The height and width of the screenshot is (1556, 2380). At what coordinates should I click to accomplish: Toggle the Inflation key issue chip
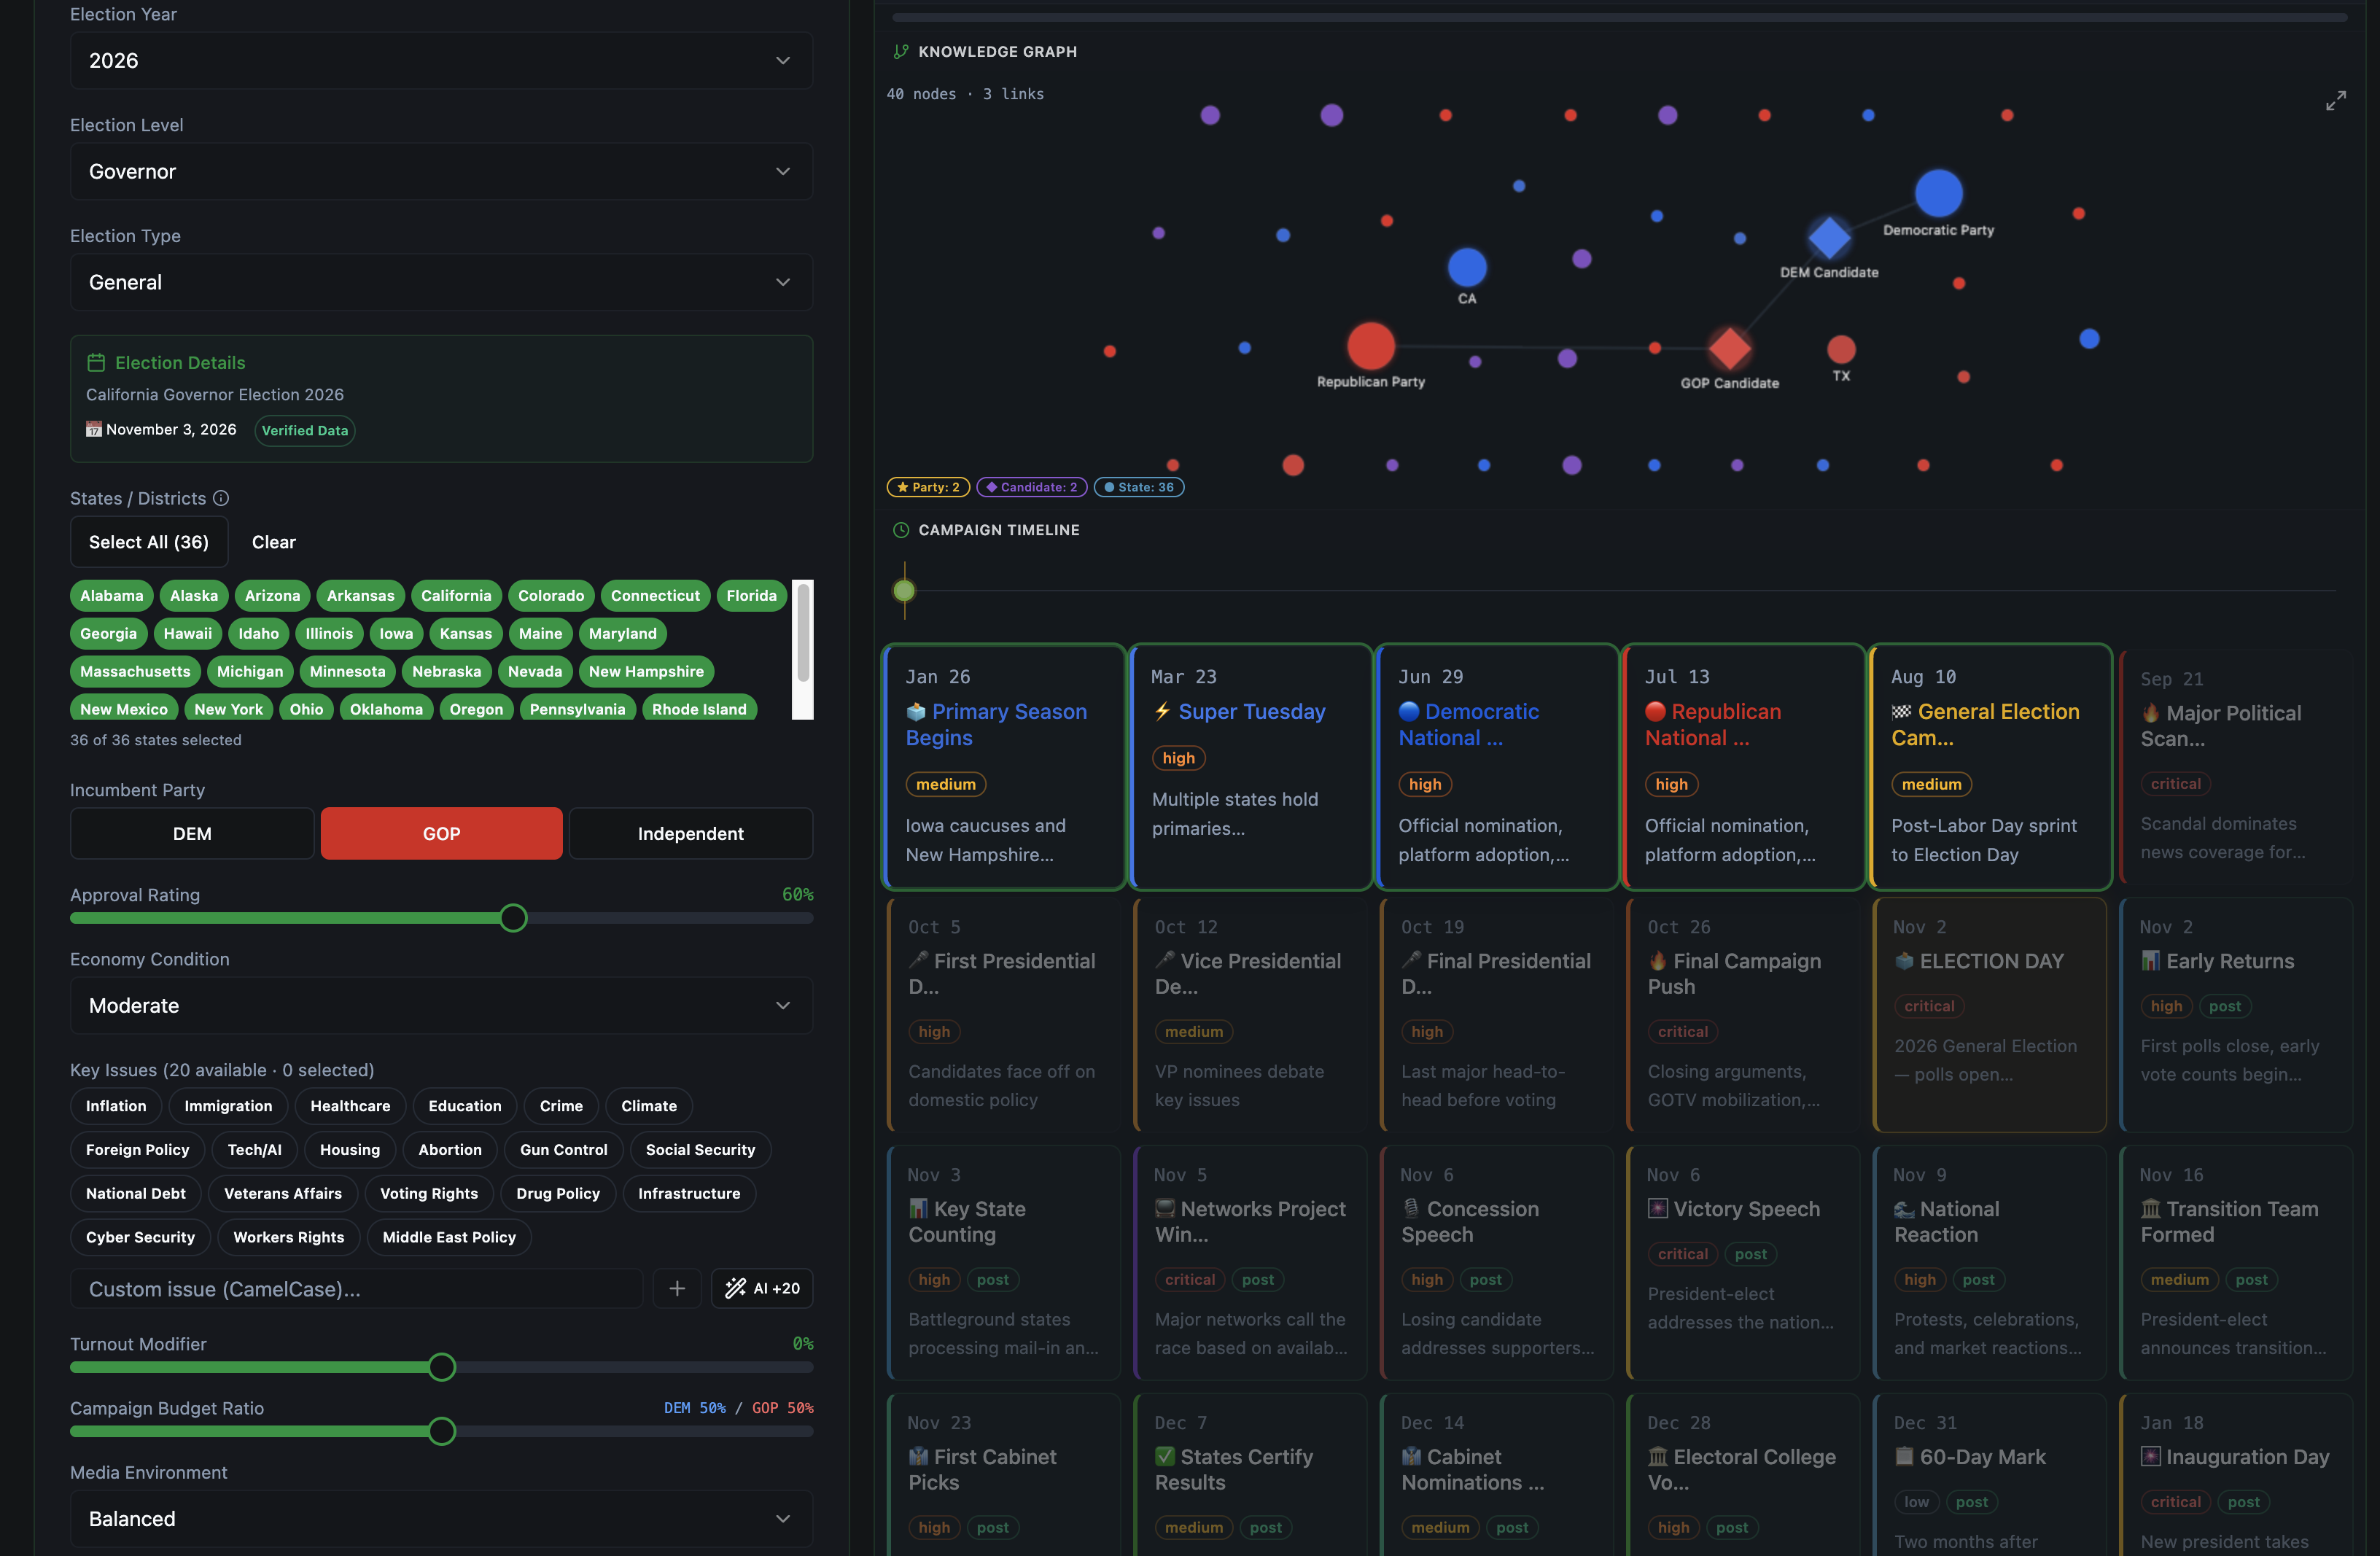pos(116,1106)
